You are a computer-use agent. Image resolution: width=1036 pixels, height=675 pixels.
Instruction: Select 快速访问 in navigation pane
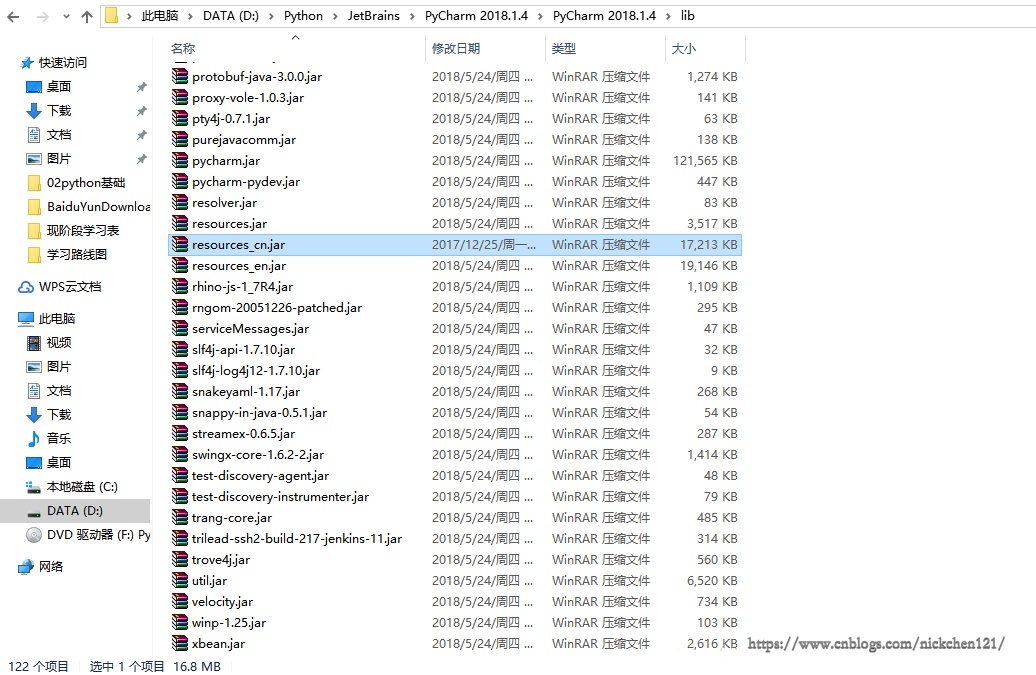(63, 63)
